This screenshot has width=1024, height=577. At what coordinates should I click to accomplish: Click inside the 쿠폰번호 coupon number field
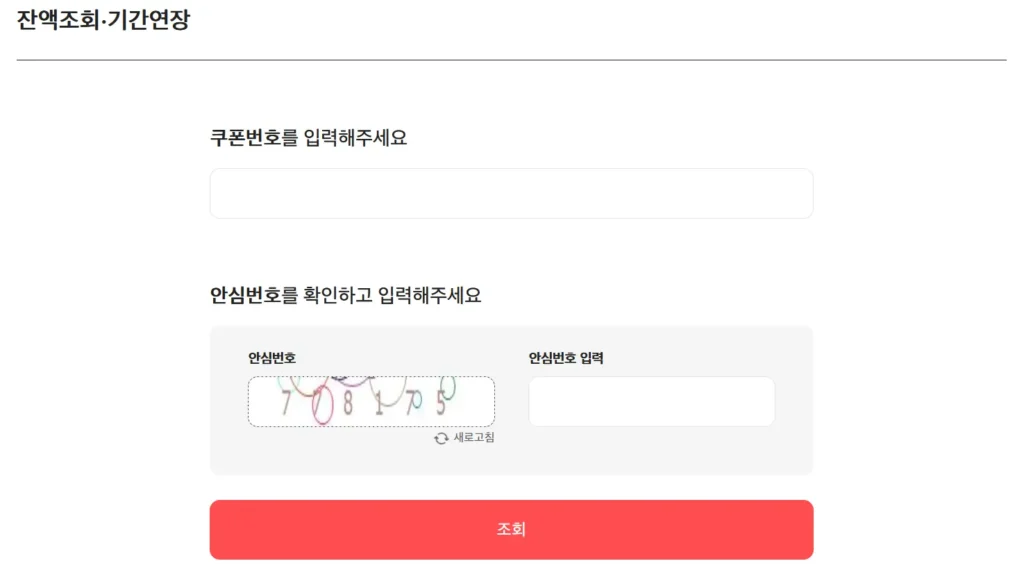pos(511,192)
